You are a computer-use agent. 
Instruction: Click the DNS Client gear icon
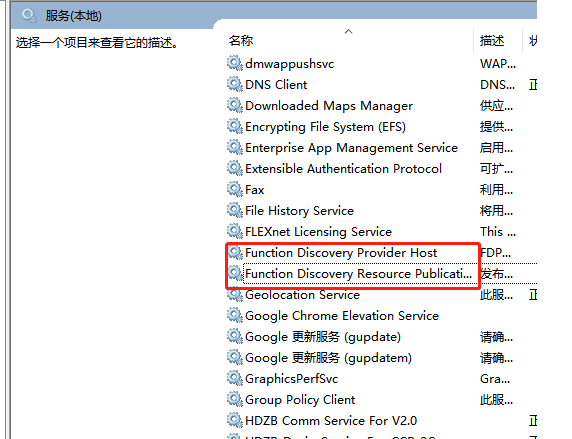pos(235,84)
